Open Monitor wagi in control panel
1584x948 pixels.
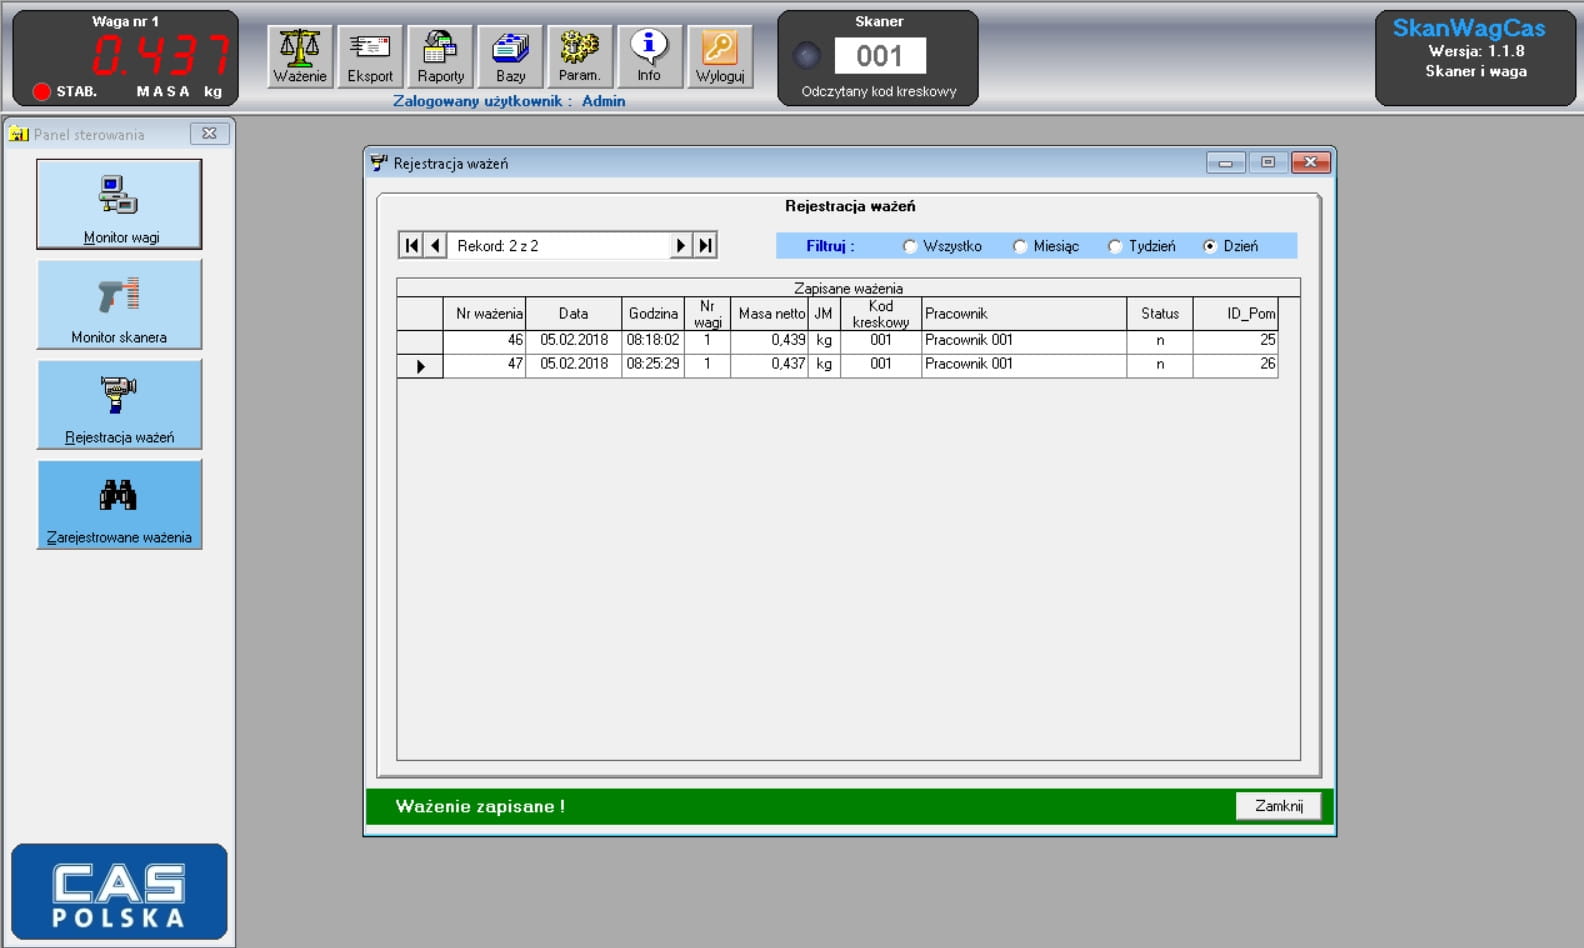119,204
